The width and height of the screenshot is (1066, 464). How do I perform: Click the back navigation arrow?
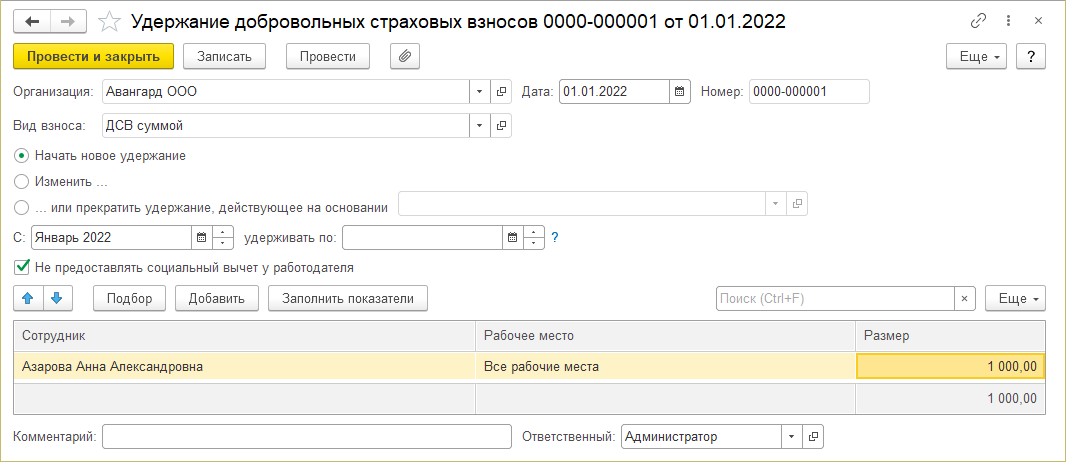tap(33, 21)
